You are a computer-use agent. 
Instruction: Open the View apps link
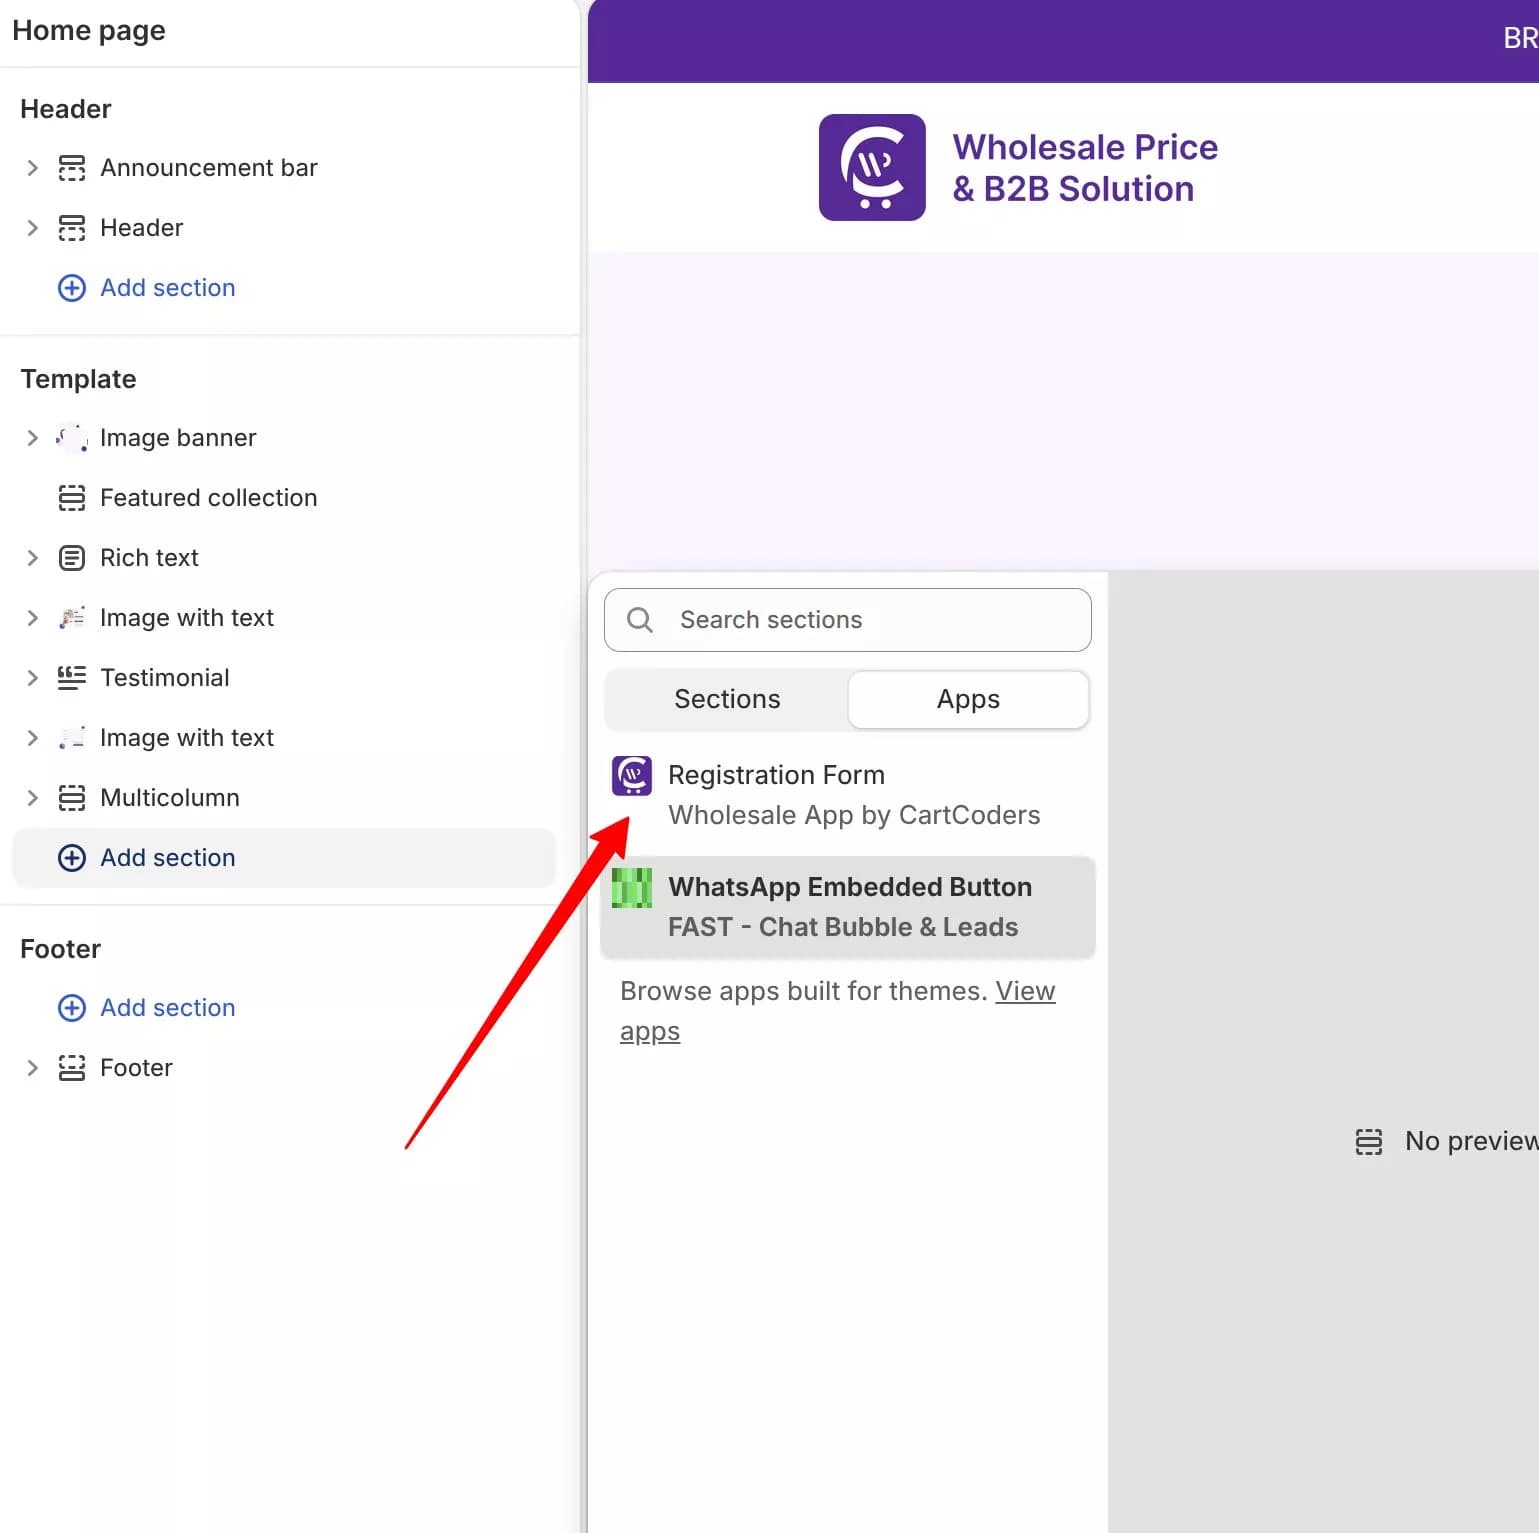click(x=838, y=1011)
